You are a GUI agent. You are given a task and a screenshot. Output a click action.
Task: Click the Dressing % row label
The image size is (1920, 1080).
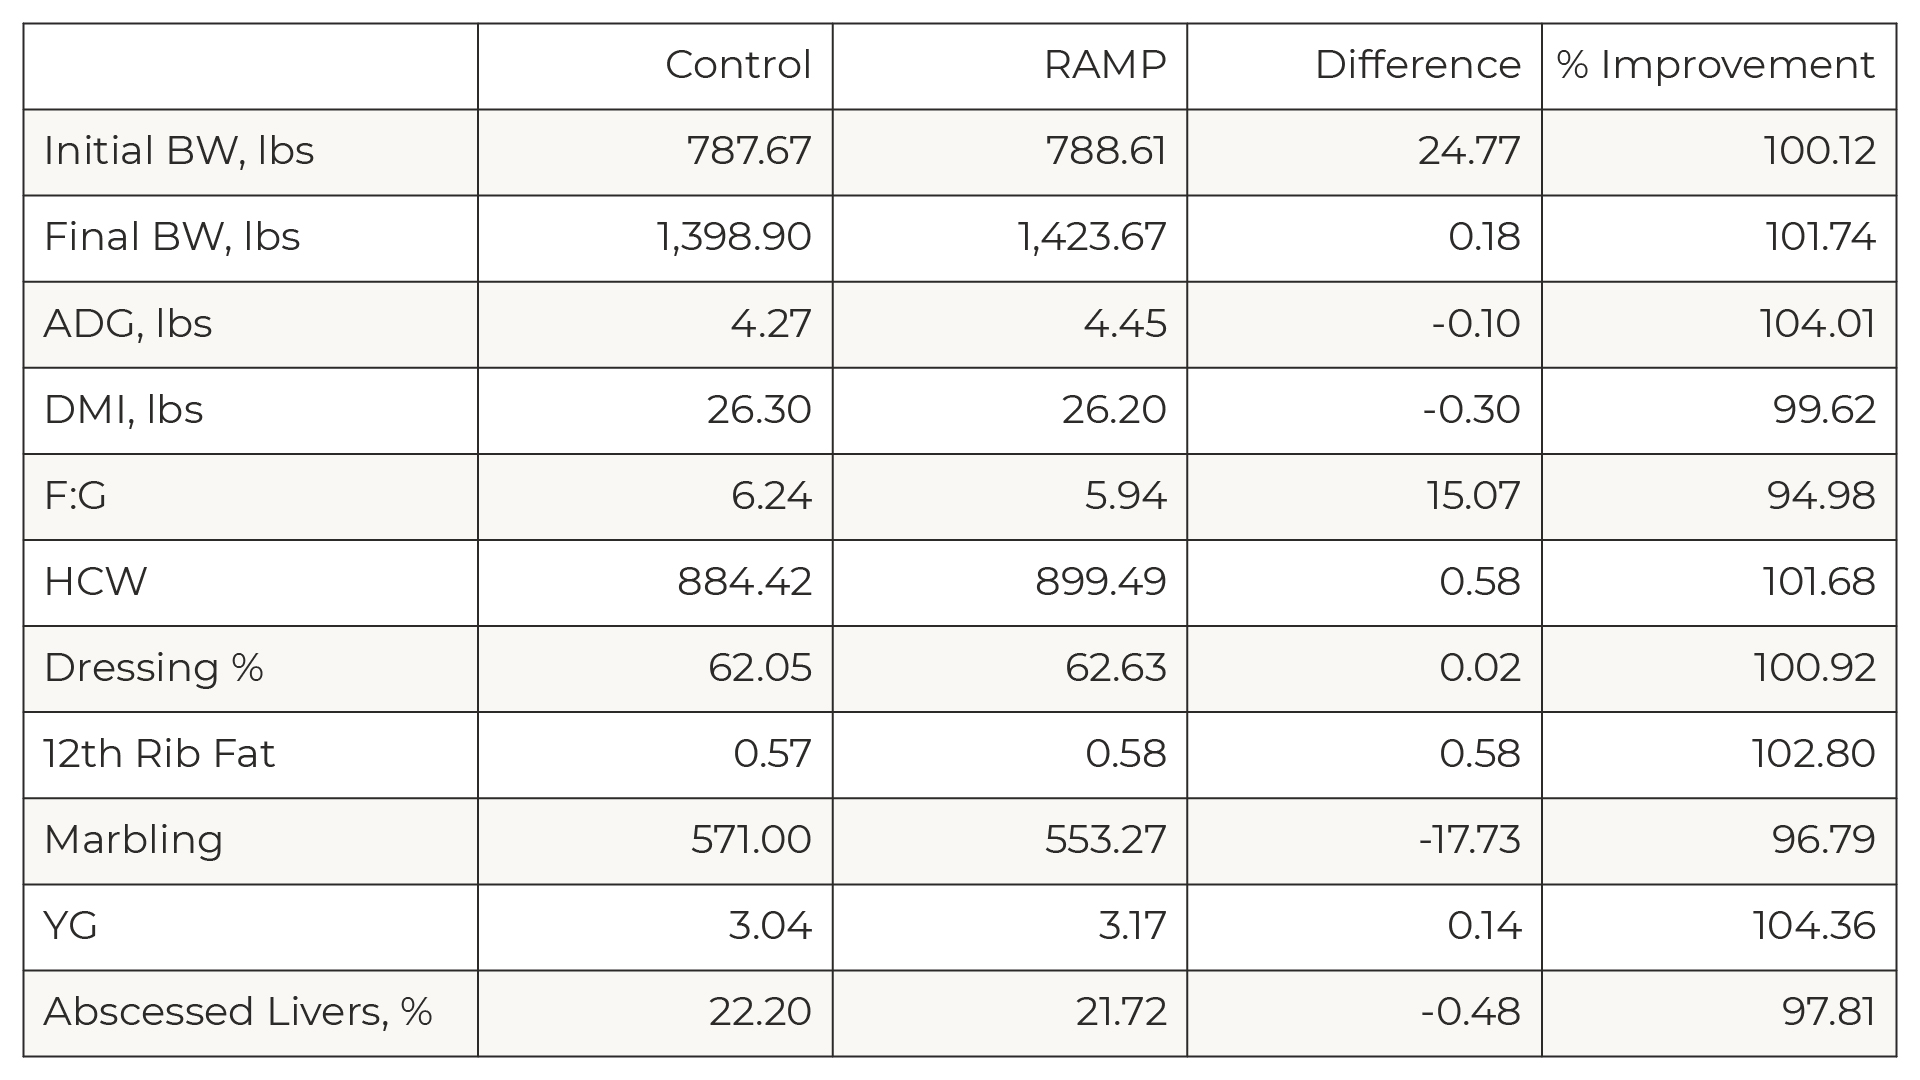tap(154, 668)
